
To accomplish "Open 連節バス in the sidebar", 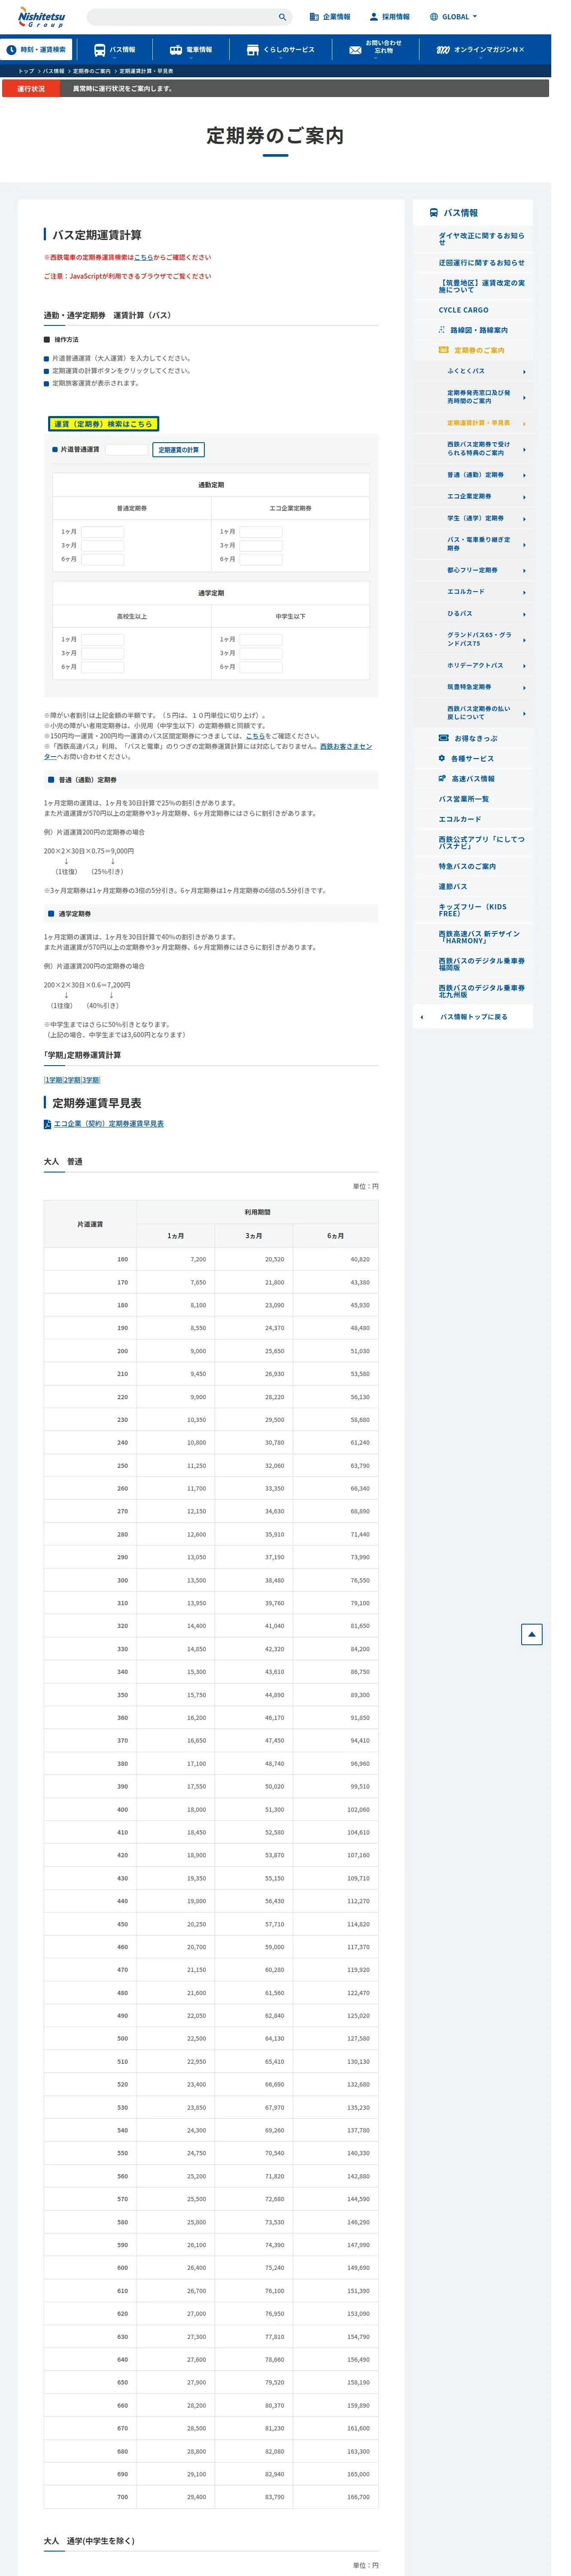I will coord(453,886).
